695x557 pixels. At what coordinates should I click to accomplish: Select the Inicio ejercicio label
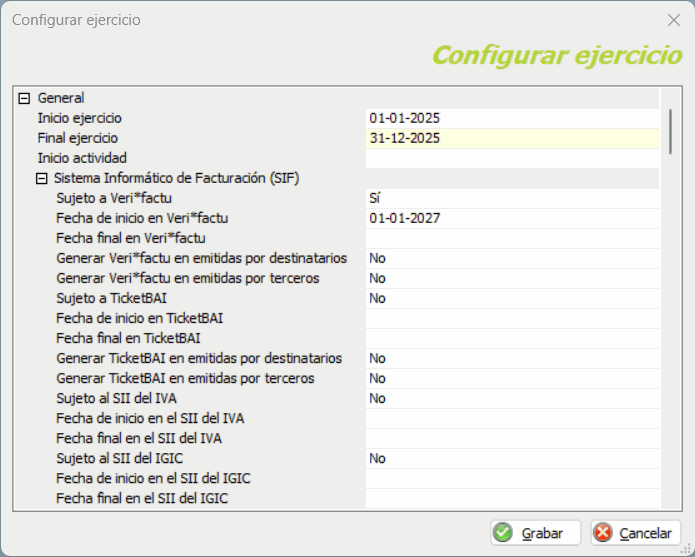tap(79, 118)
